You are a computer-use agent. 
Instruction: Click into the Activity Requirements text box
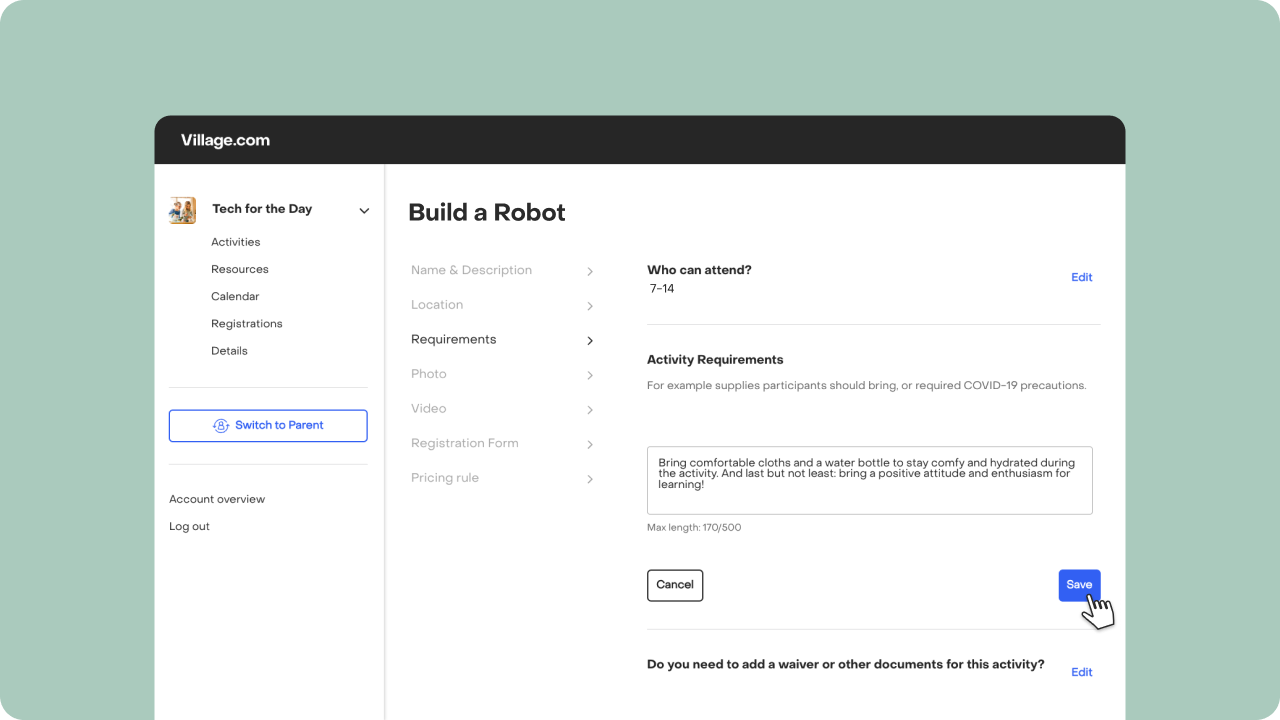coord(870,480)
